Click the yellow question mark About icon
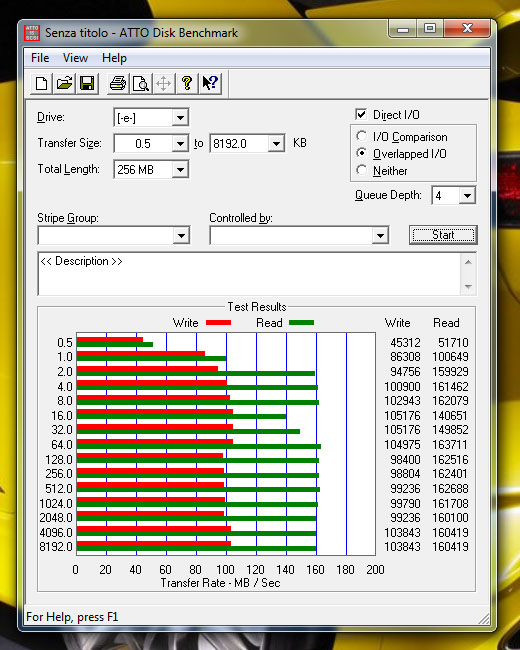Screen dimensions: 520x650 [187, 83]
